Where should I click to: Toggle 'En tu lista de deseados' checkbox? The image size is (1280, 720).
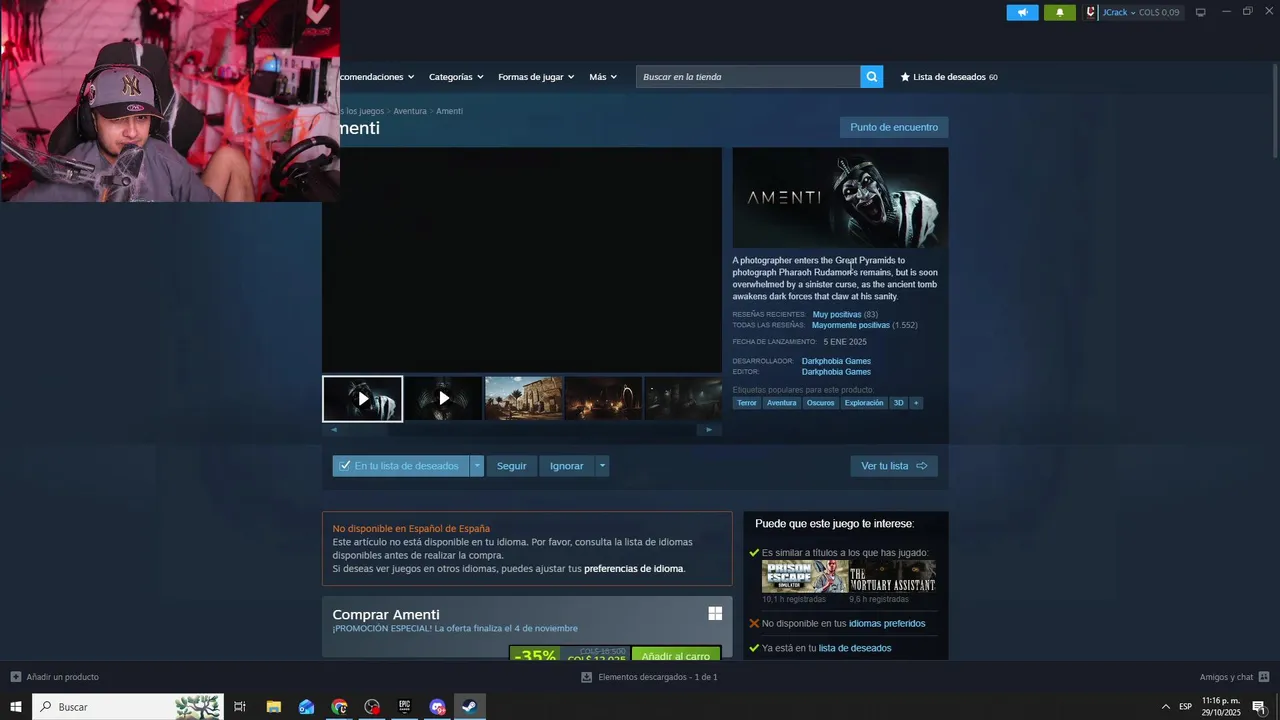tap(345, 466)
